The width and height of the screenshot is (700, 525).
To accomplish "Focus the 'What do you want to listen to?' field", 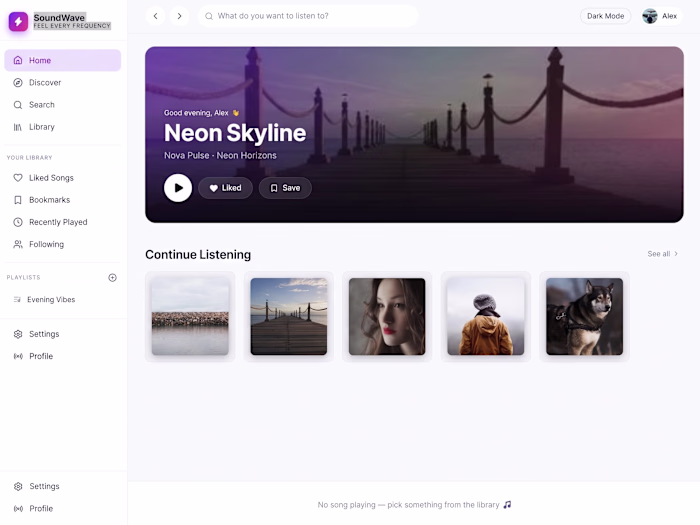I will (308, 16).
